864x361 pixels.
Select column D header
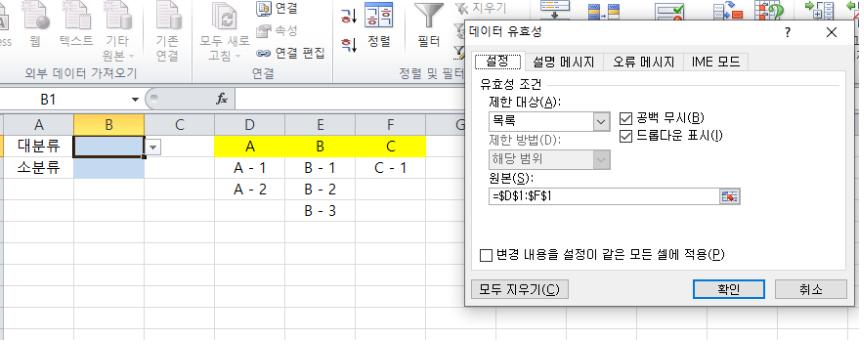[x=250, y=125]
